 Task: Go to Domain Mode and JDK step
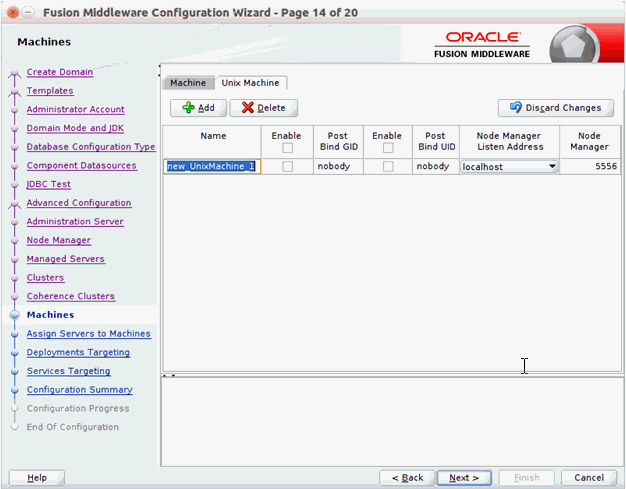tap(75, 128)
